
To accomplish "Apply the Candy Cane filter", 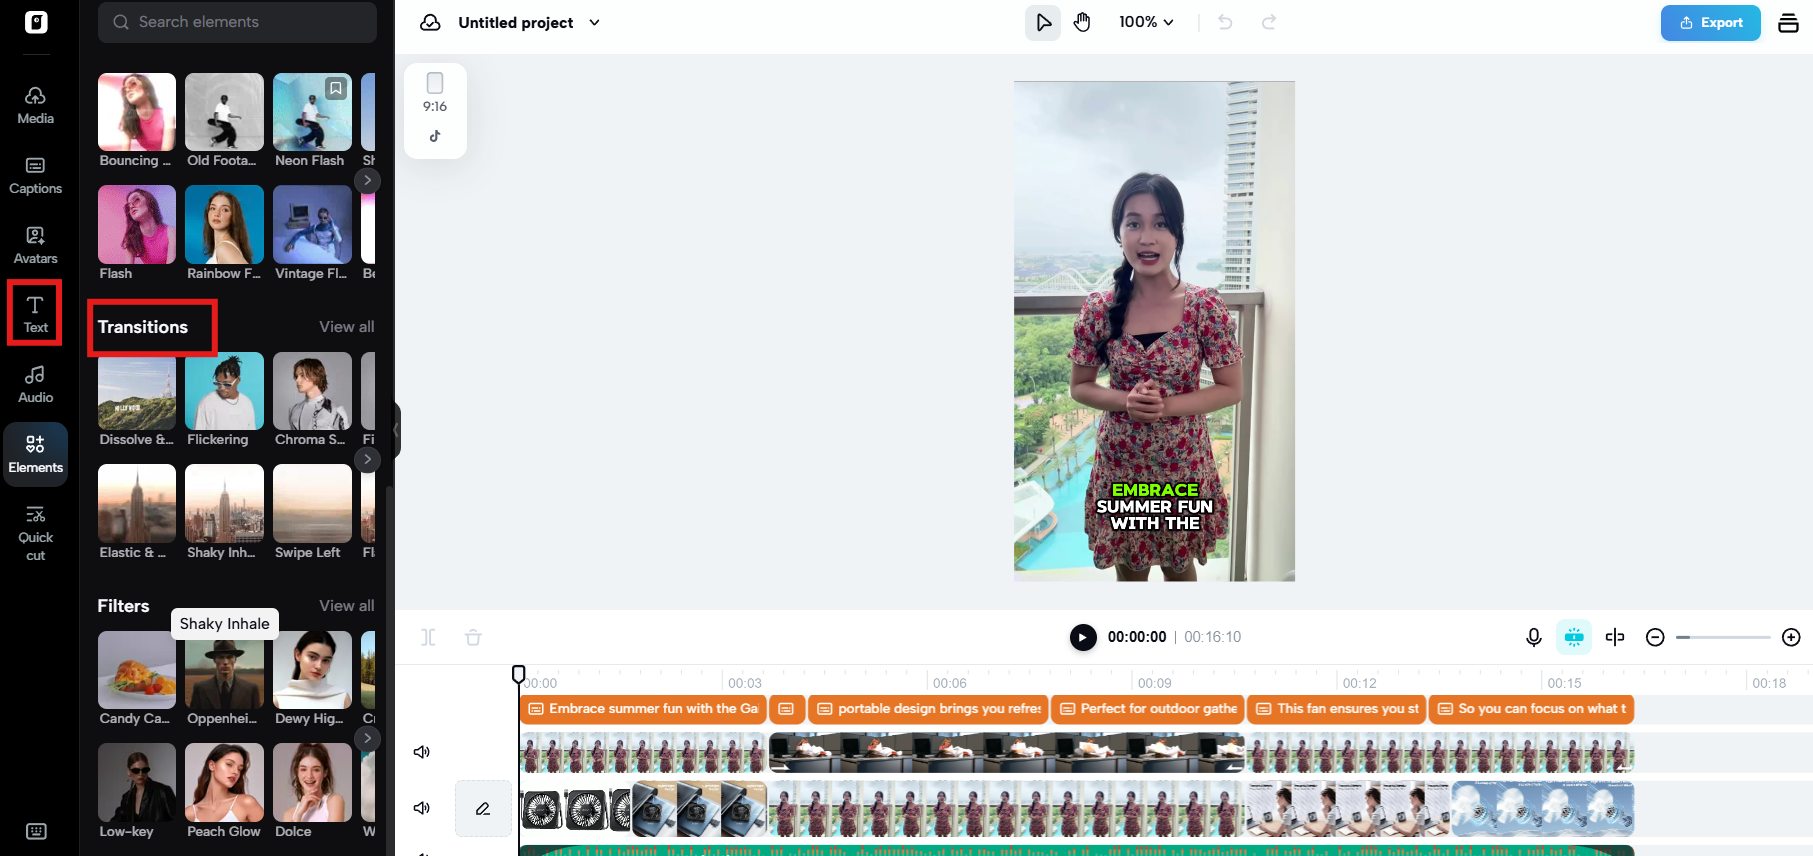I will pos(137,670).
